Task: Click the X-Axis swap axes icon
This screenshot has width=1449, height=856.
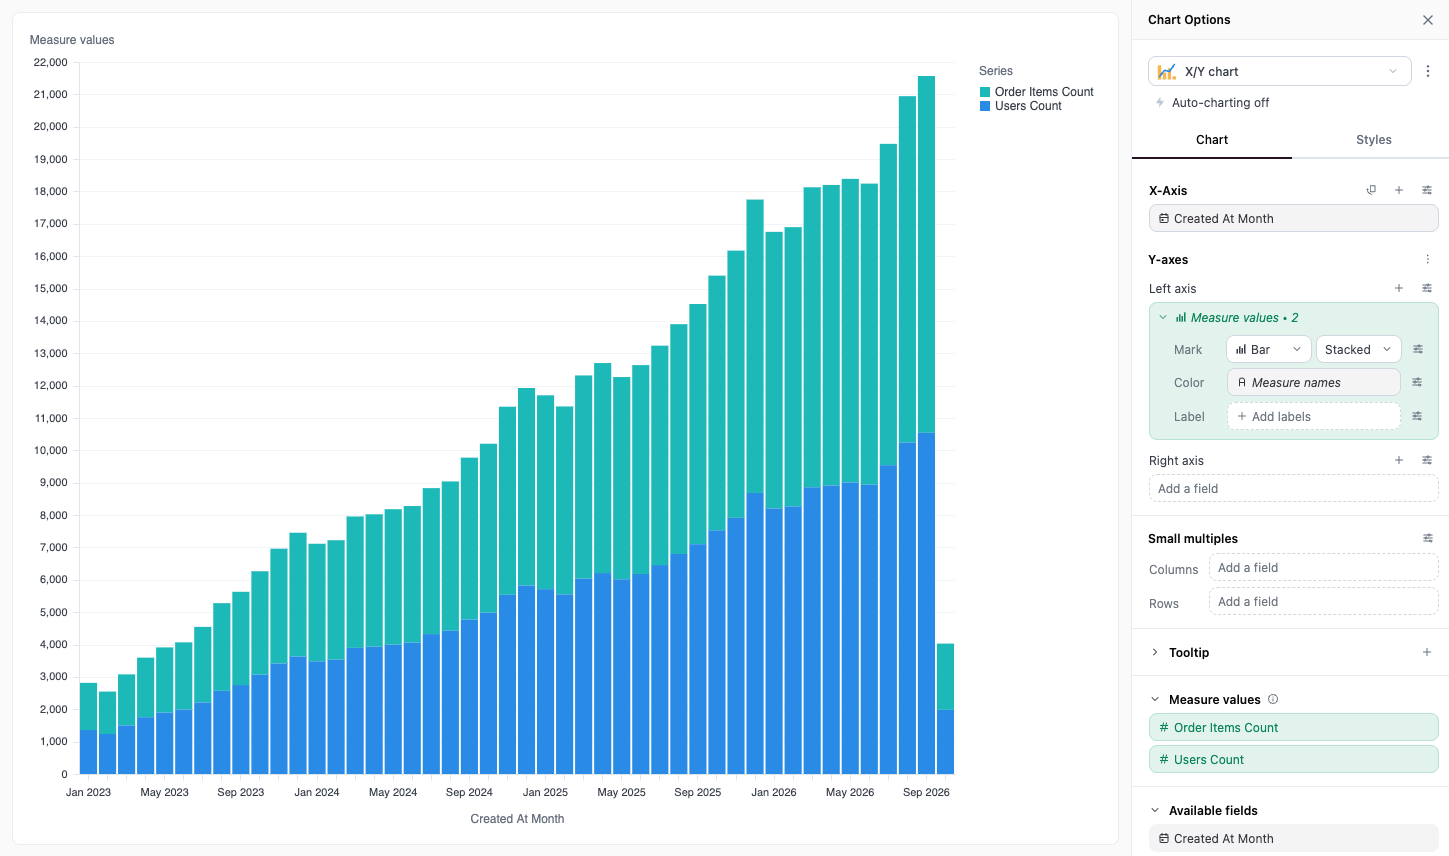Action: [1371, 190]
